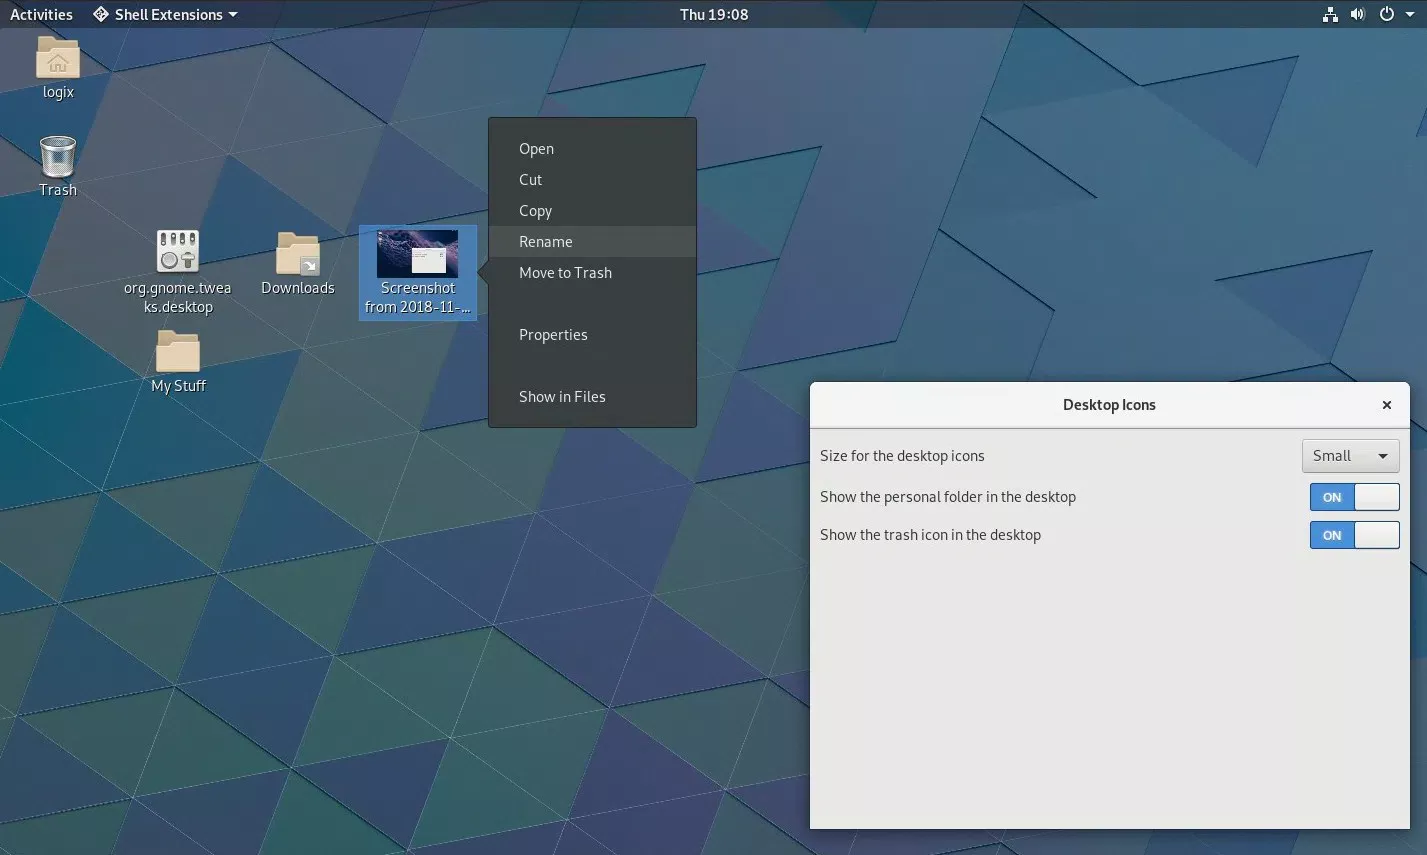Select Rename in the context menu

tap(546, 241)
